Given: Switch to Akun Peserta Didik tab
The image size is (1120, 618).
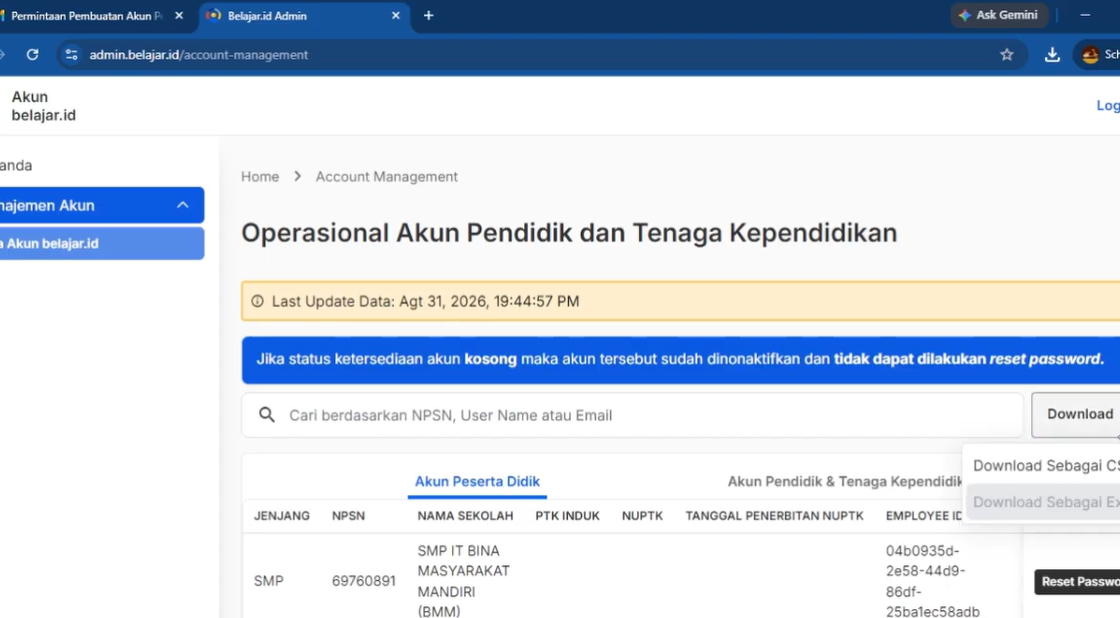Looking at the screenshot, I should point(477,482).
